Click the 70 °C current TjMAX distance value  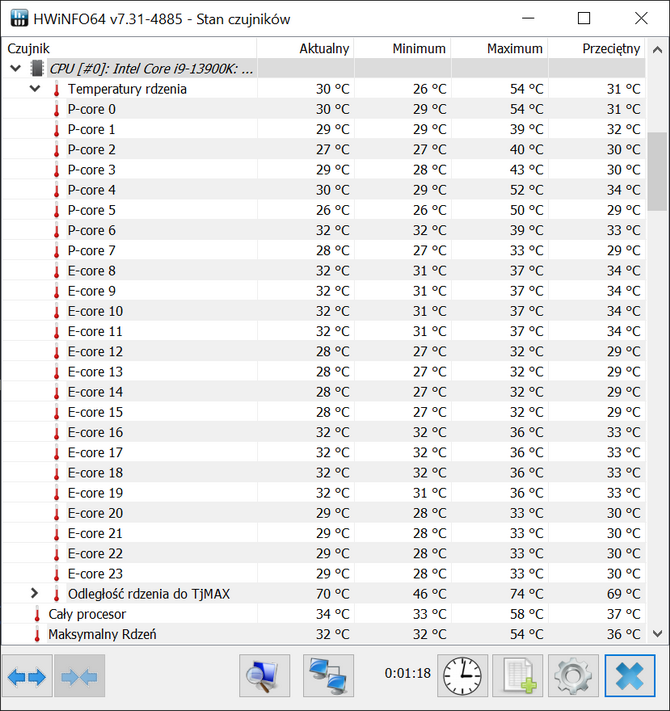(x=333, y=594)
